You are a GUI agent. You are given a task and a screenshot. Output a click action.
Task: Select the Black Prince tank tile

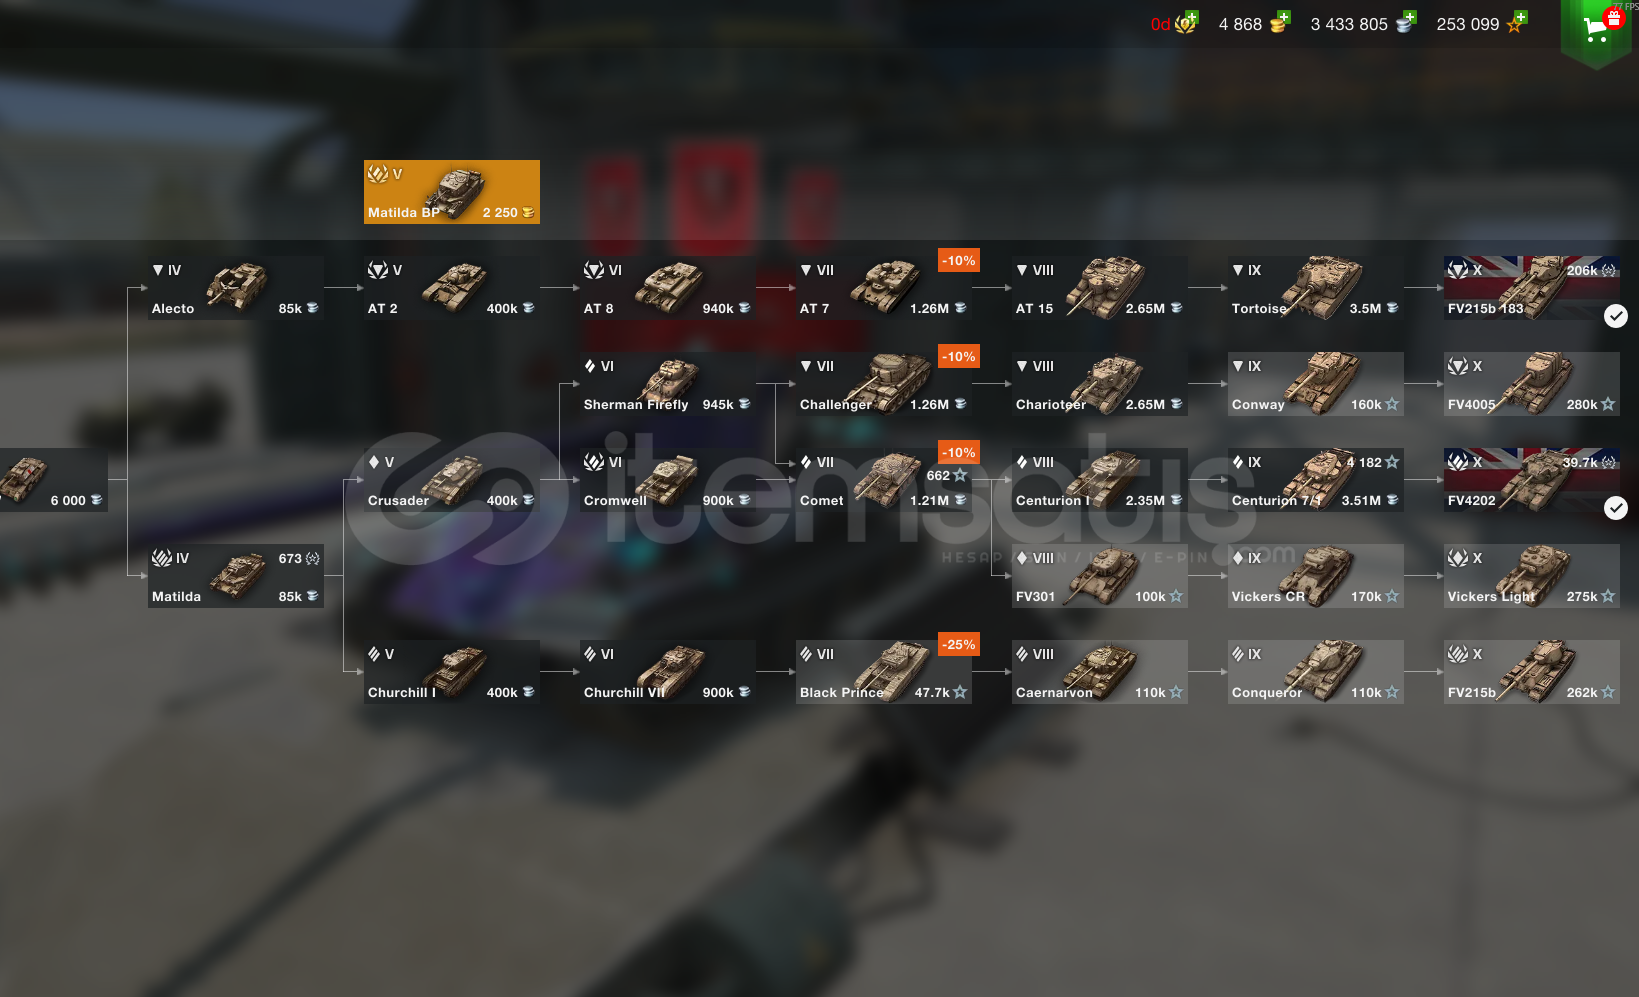pos(884,672)
